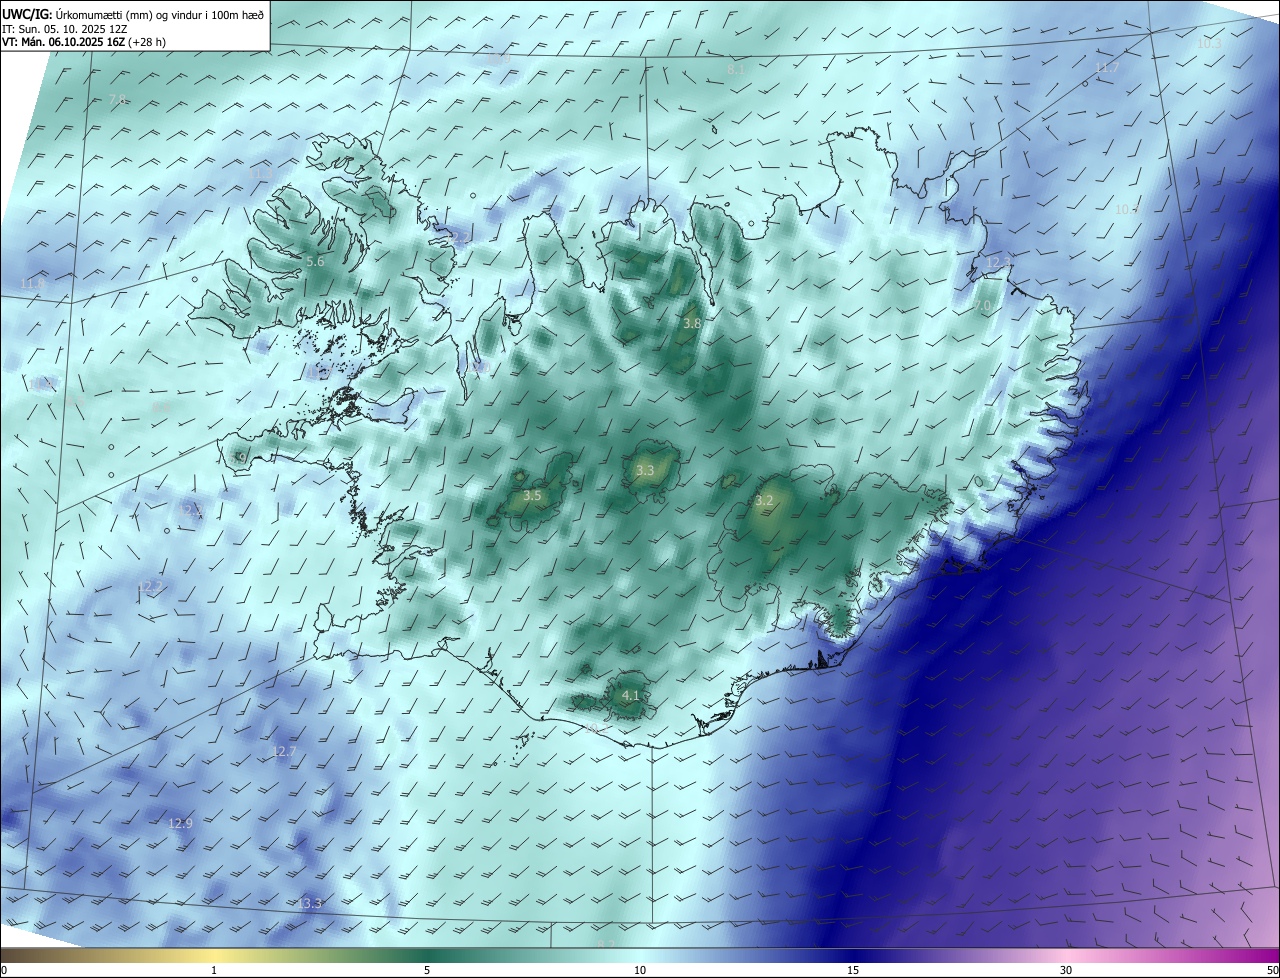Image resolution: width=1280 pixels, height=978 pixels.
Task: Click the 11.7 value in the northeast
Action: coord(1107,68)
